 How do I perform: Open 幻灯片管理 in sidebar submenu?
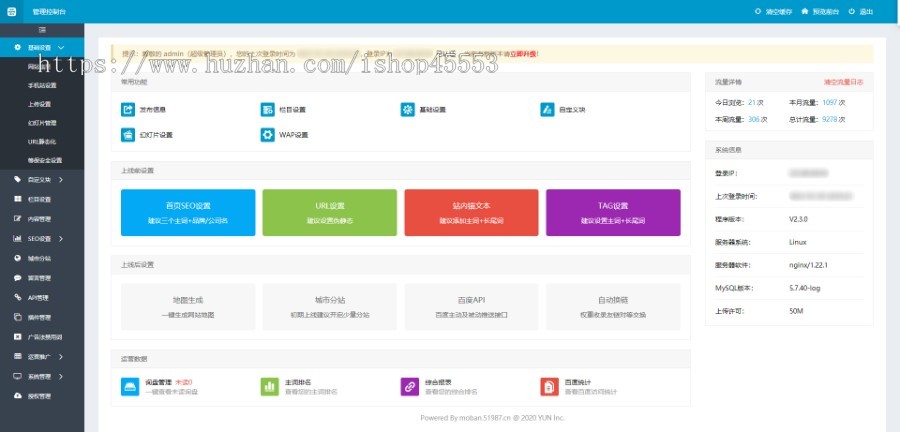point(42,123)
